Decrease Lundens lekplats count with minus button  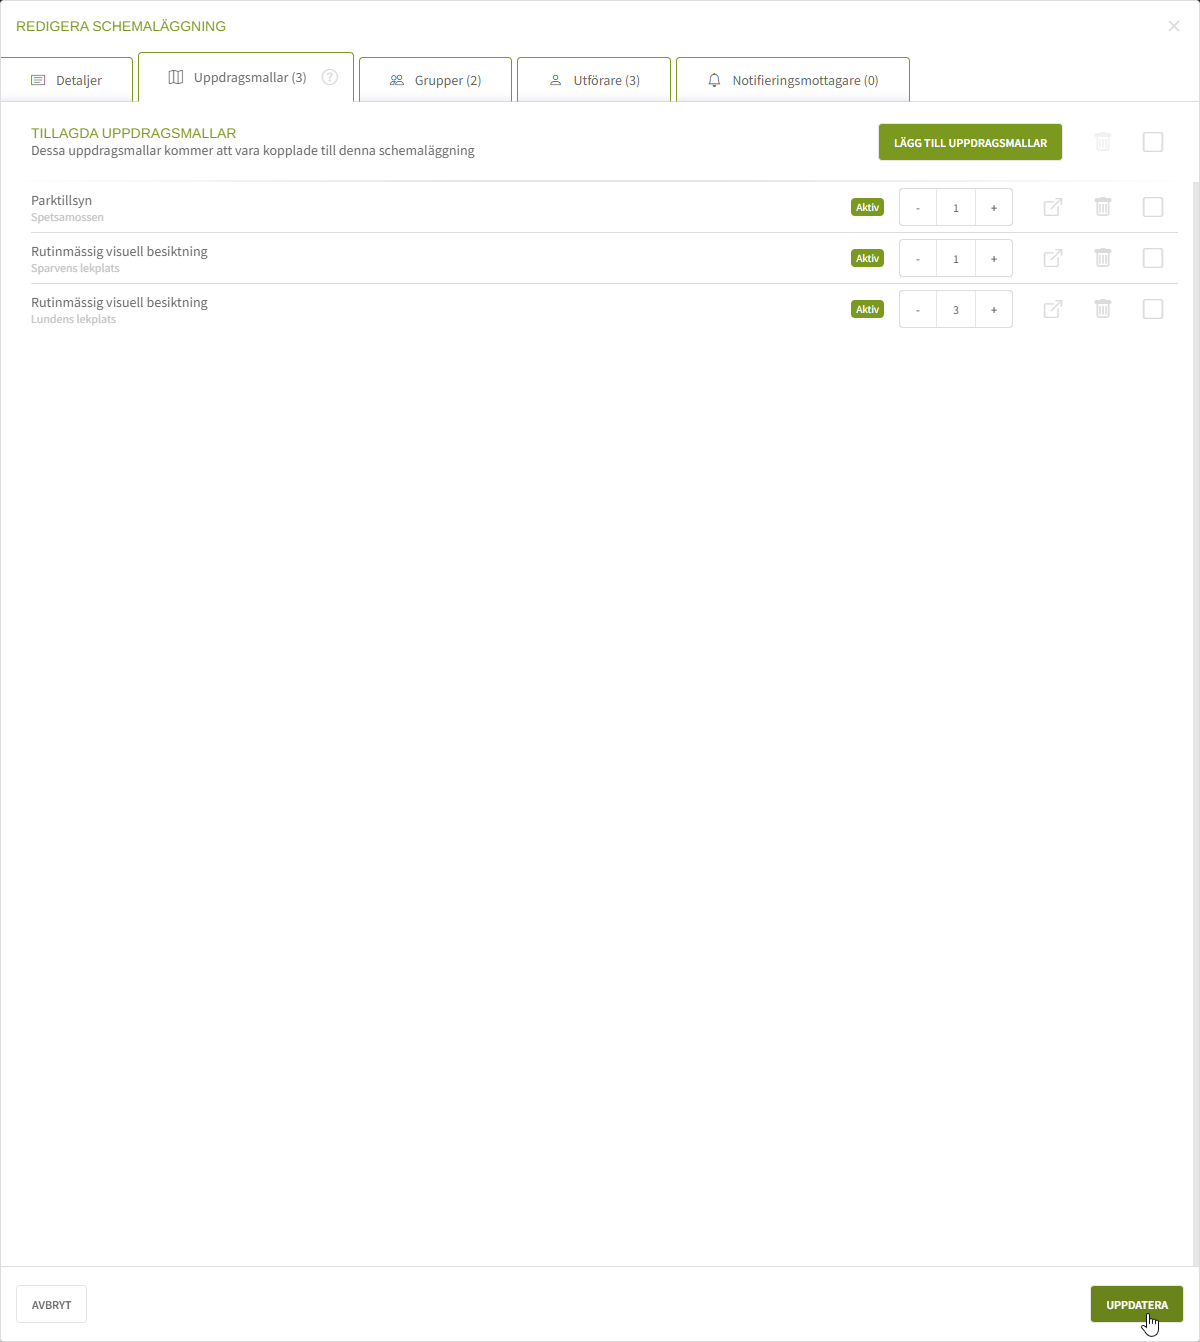[x=918, y=309]
